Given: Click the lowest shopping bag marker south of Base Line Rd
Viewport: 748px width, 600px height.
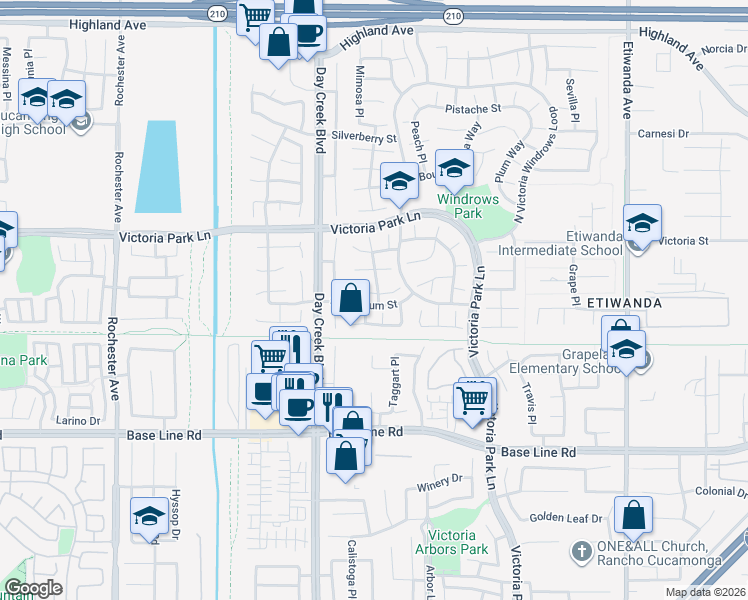Looking at the screenshot, I should (345, 459).
